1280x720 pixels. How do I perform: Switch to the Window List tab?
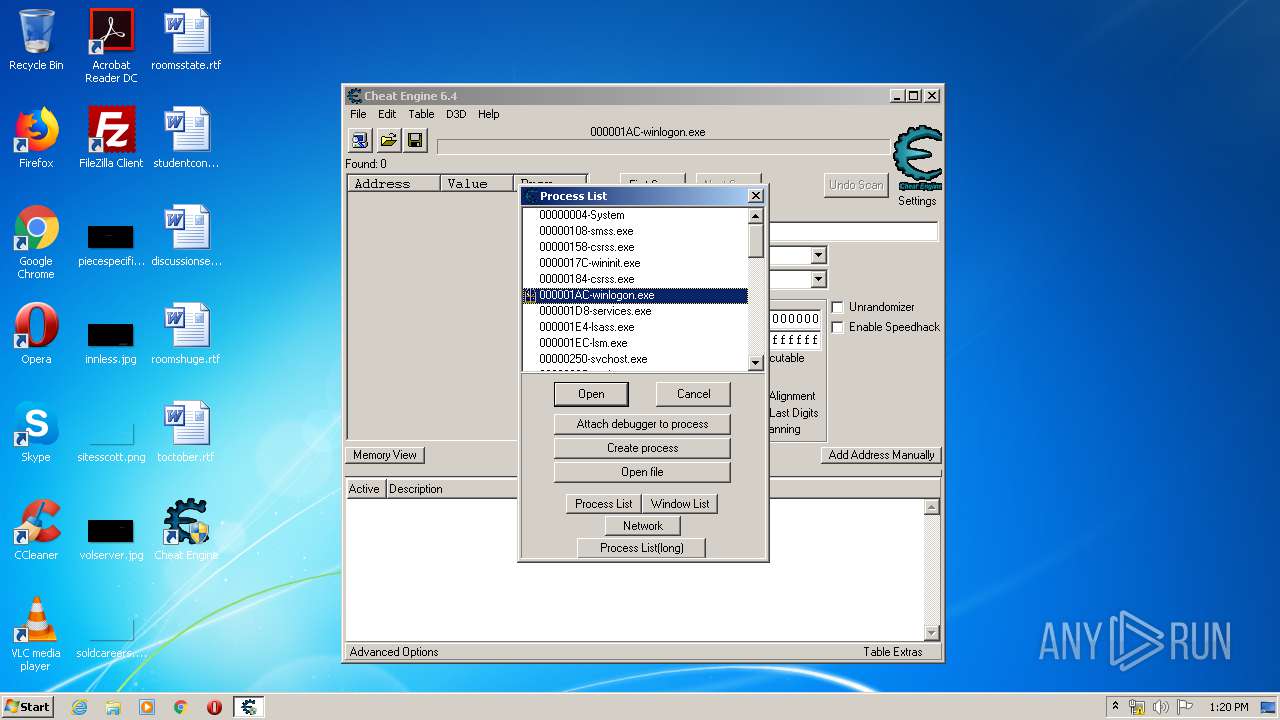pyautogui.click(x=680, y=504)
